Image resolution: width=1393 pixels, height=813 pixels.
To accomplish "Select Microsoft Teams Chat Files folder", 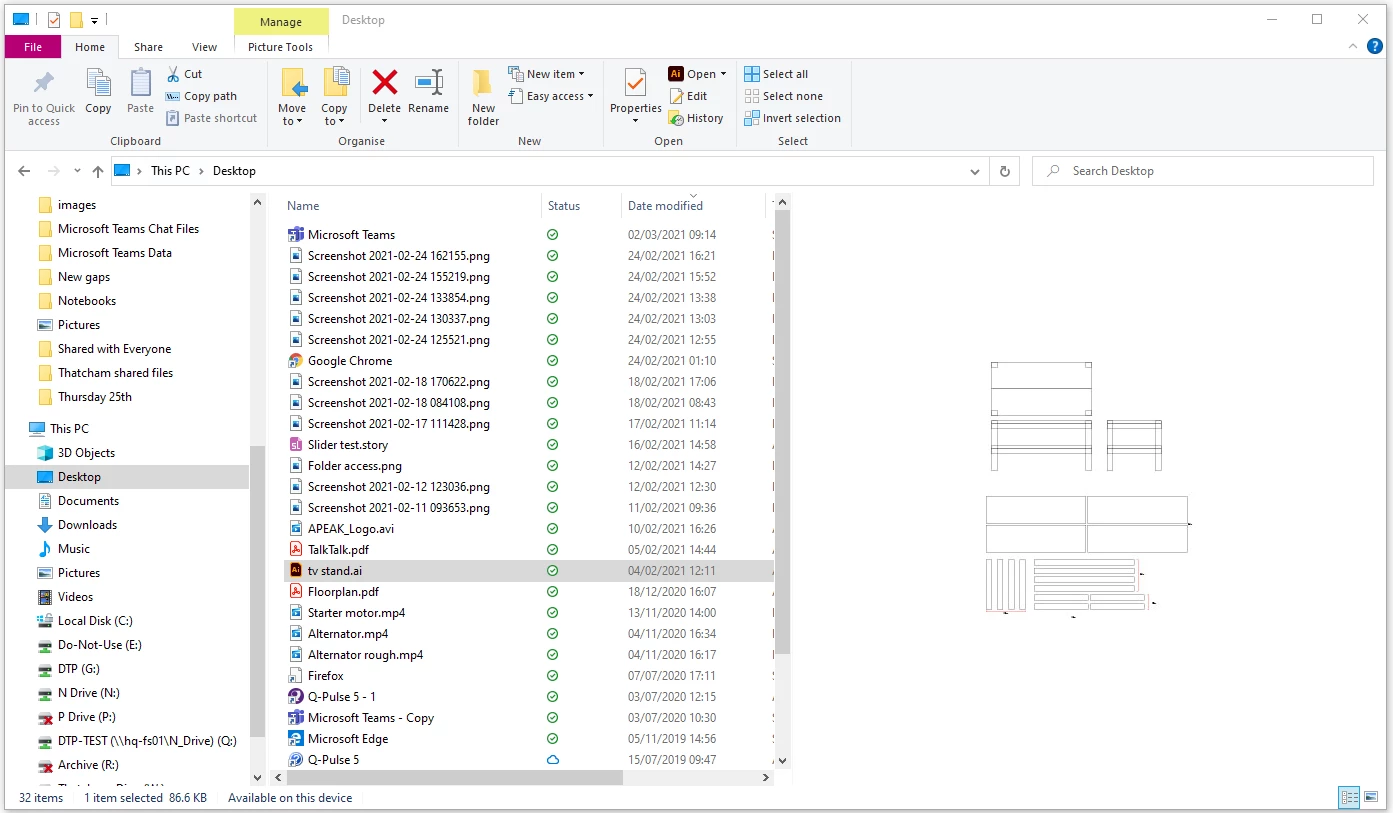I will coord(128,229).
